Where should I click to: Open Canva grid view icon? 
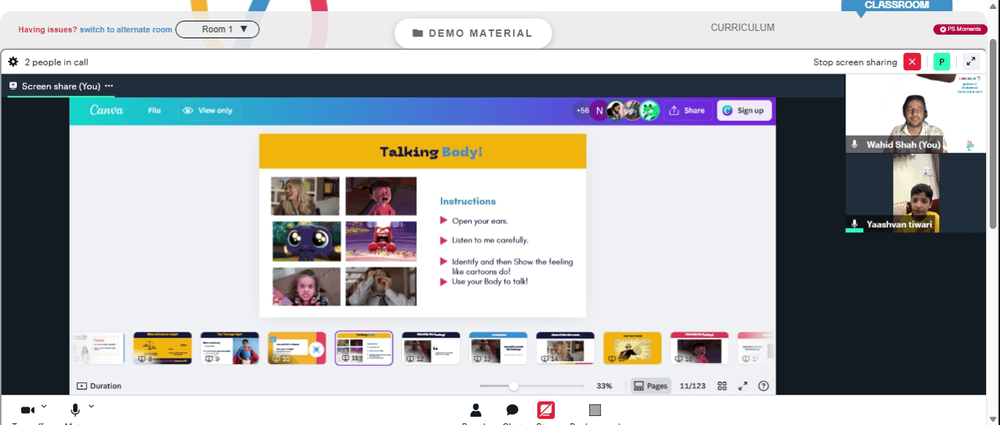coord(722,386)
